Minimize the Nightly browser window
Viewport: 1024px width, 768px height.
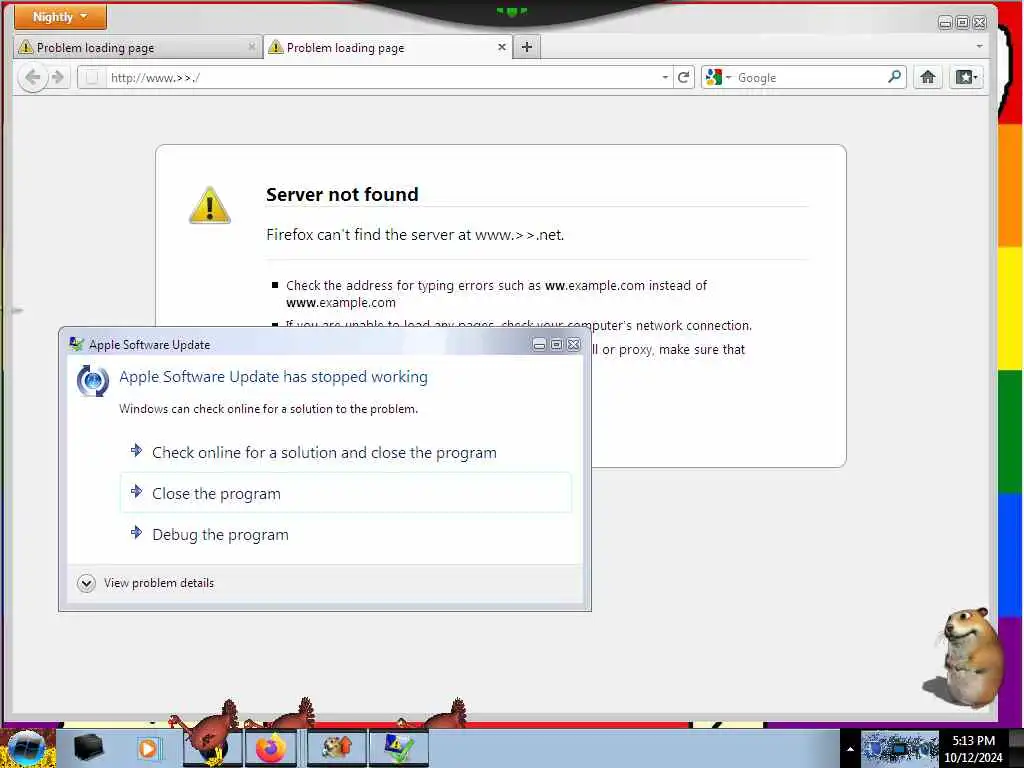[945, 23]
